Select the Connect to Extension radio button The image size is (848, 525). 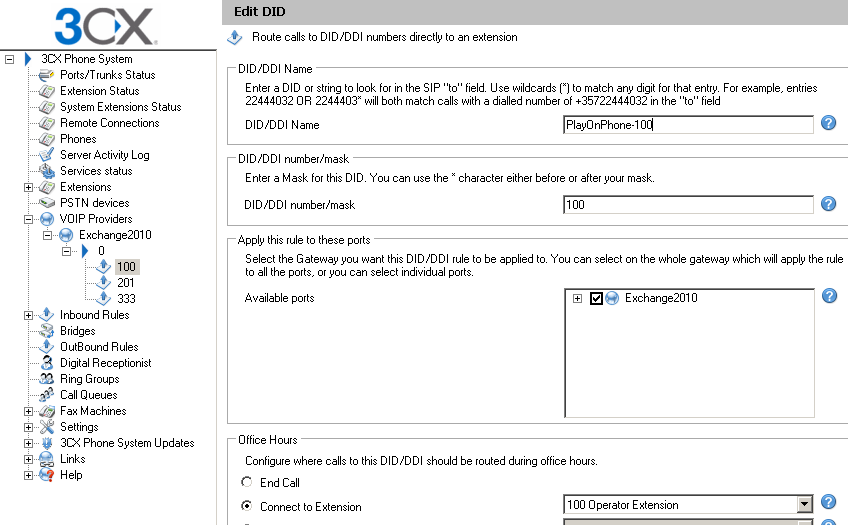coord(247,506)
